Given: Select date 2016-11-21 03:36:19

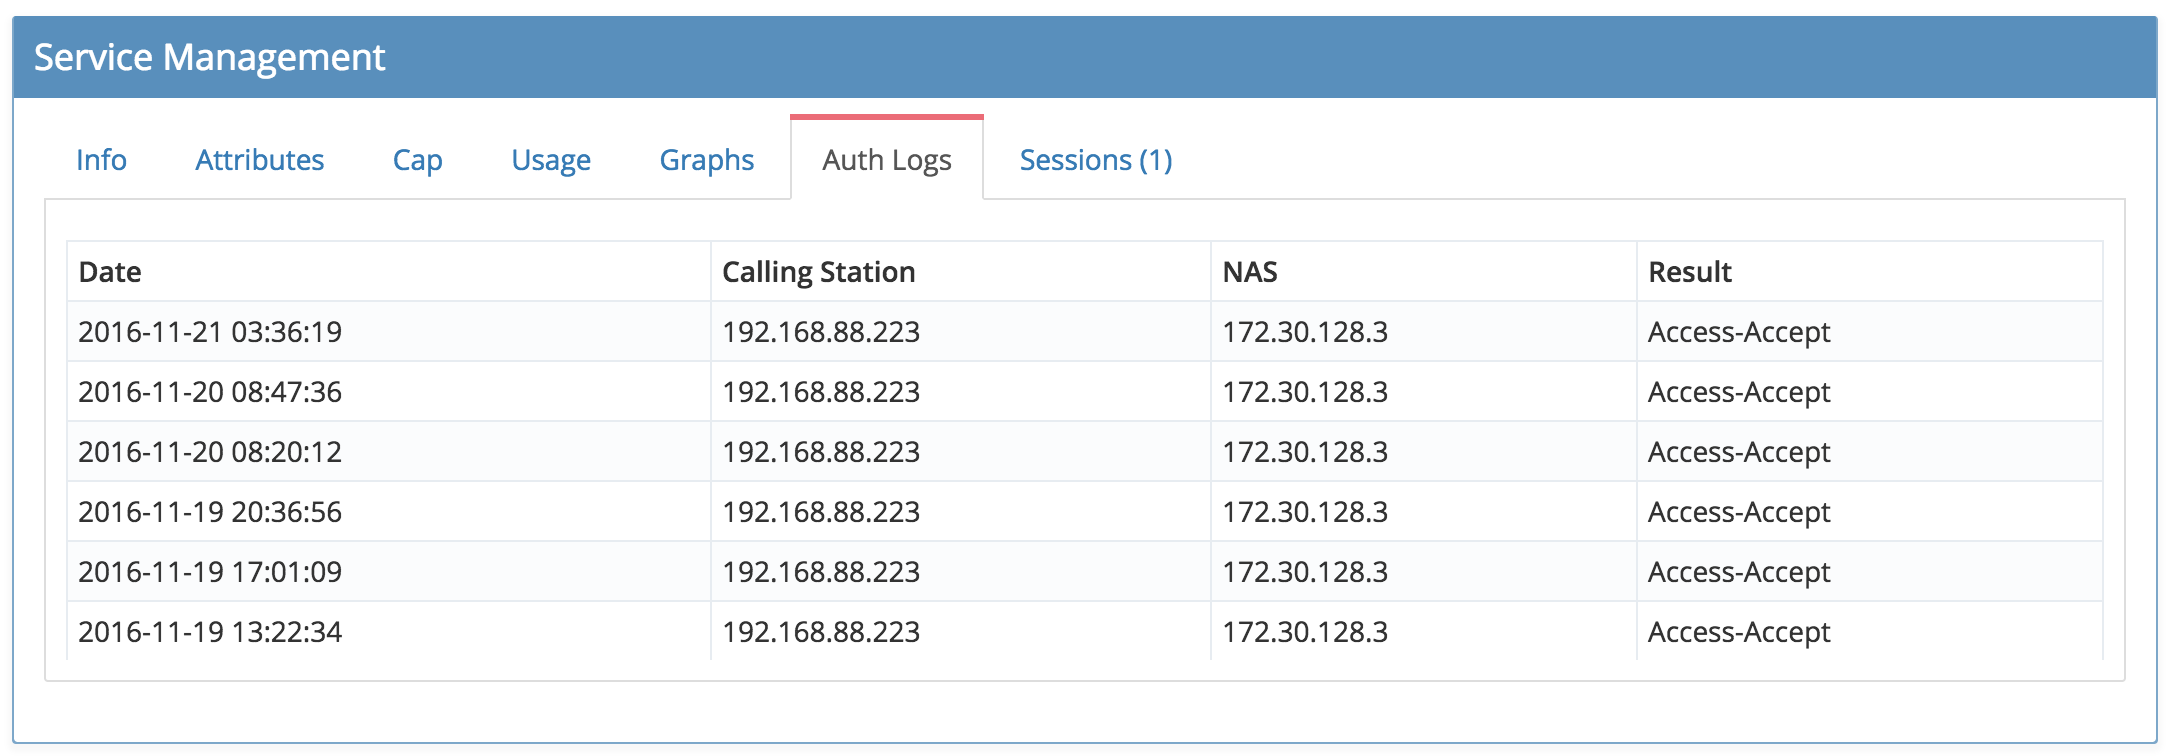Looking at the screenshot, I should tap(210, 332).
